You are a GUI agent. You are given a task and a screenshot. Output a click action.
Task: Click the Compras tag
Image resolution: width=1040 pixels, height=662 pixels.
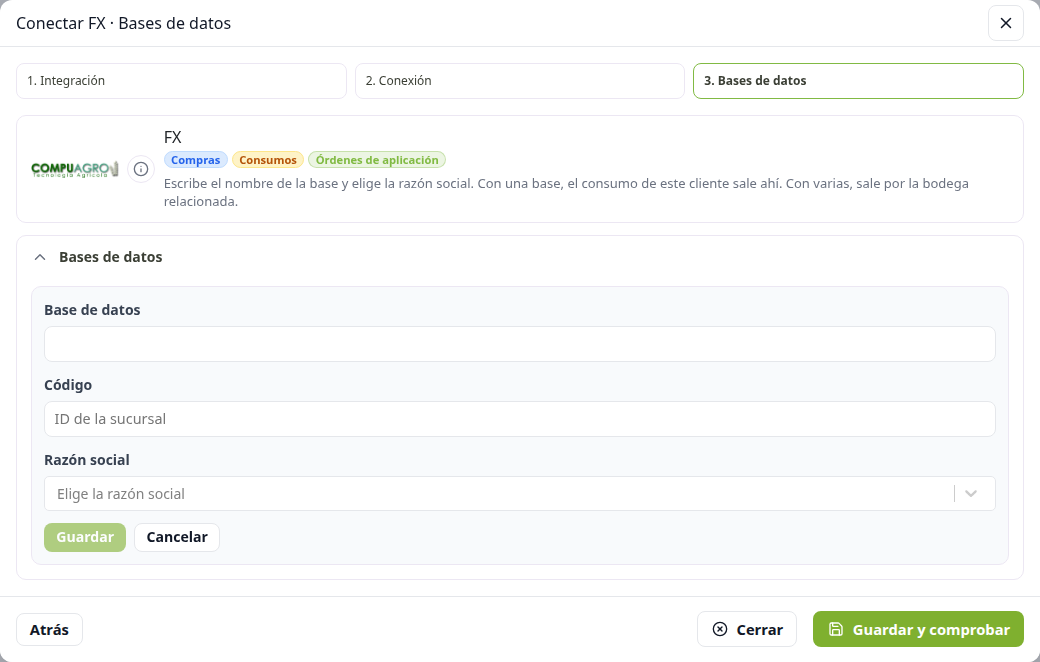[x=196, y=160]
